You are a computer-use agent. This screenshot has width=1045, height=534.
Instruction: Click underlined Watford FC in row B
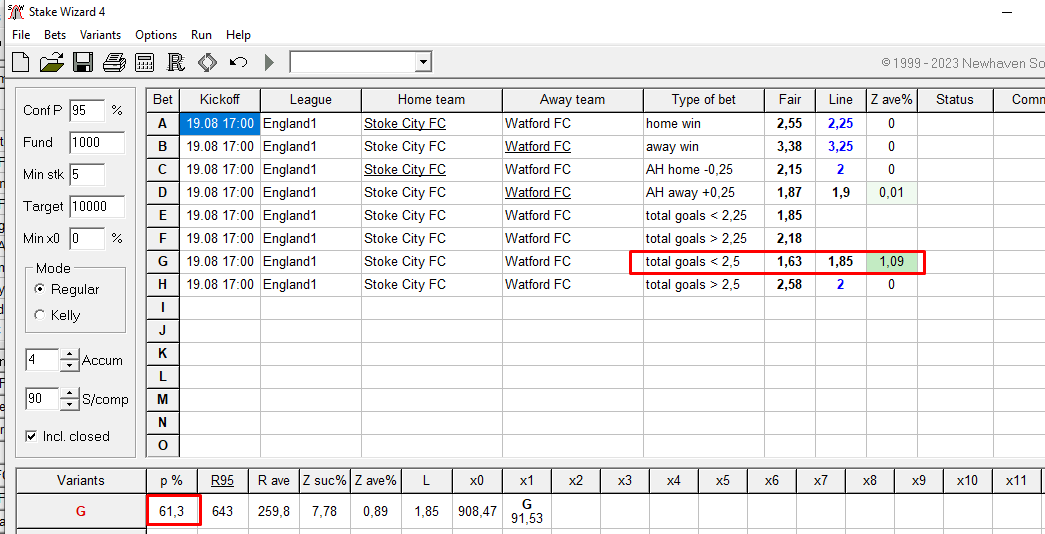(538, 146)
